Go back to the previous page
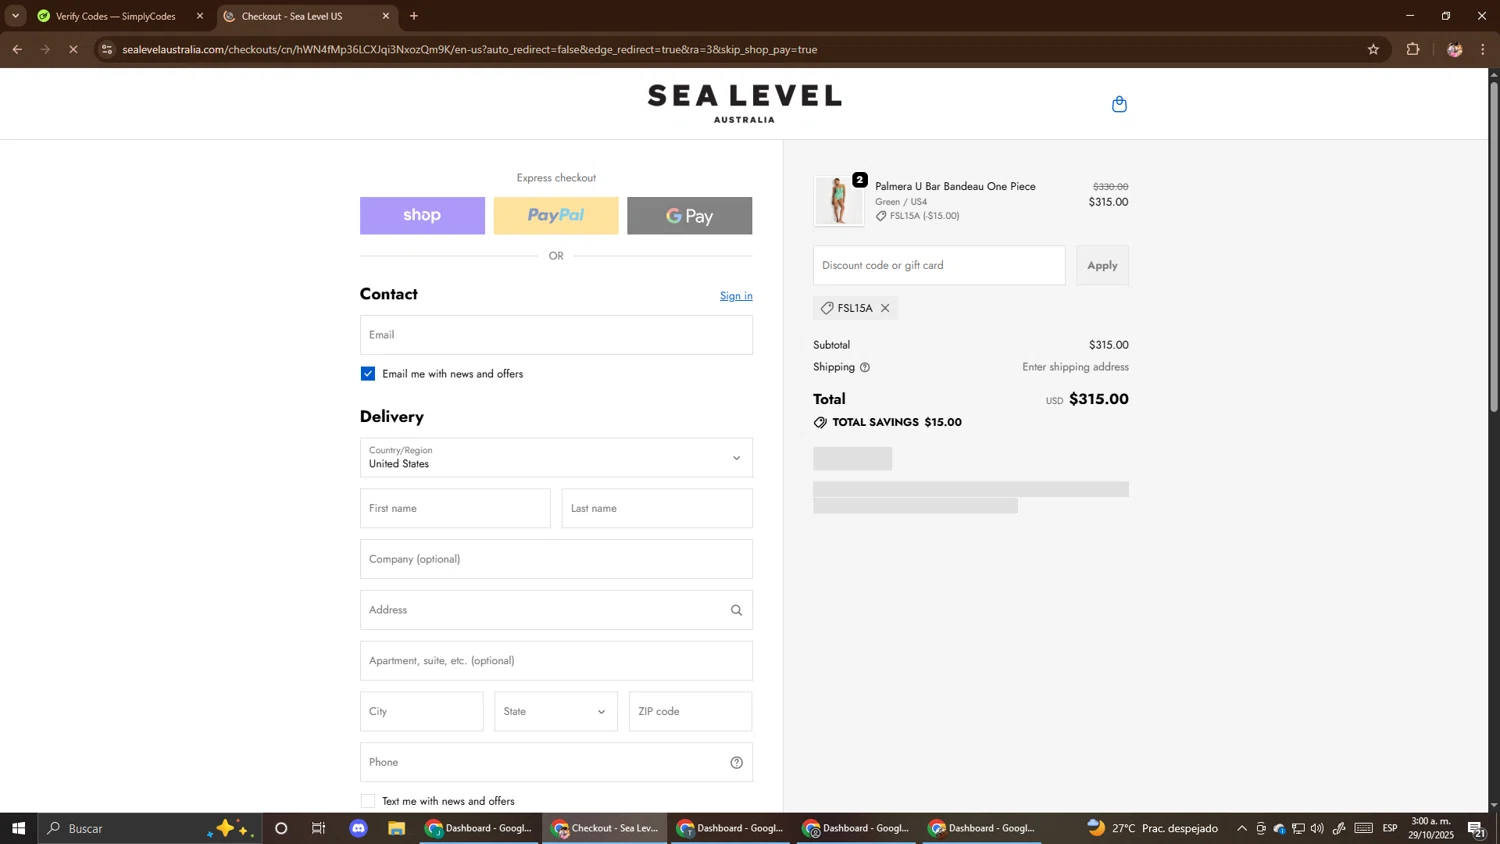 click(x=17, y=49)
